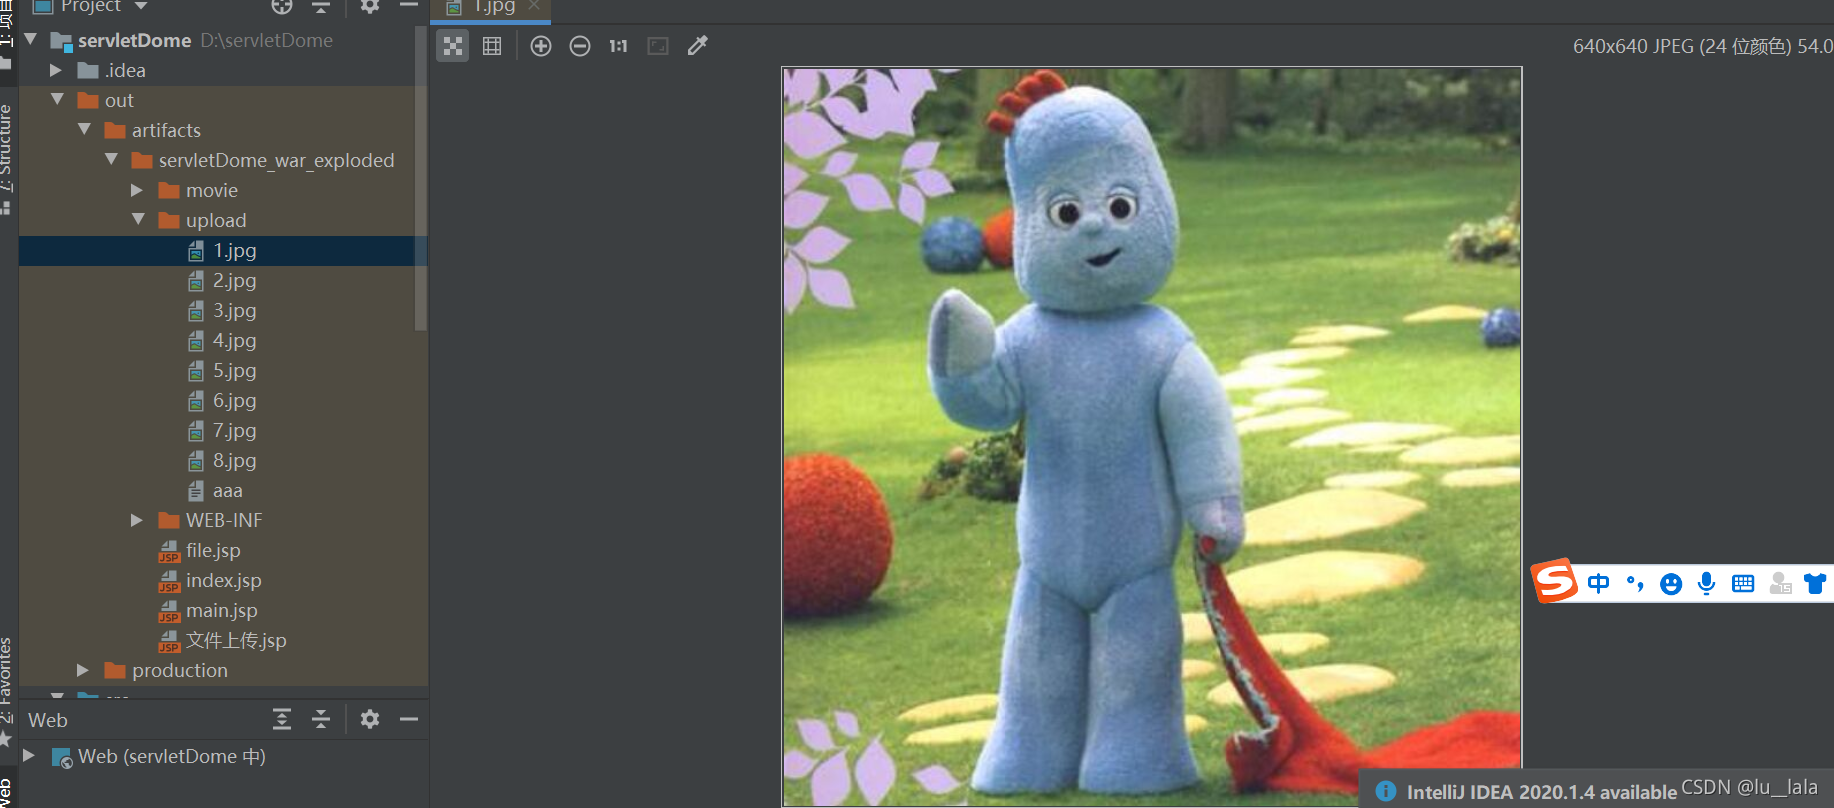
Task: Locate current file in Project tree
Action: coord(282,6)
